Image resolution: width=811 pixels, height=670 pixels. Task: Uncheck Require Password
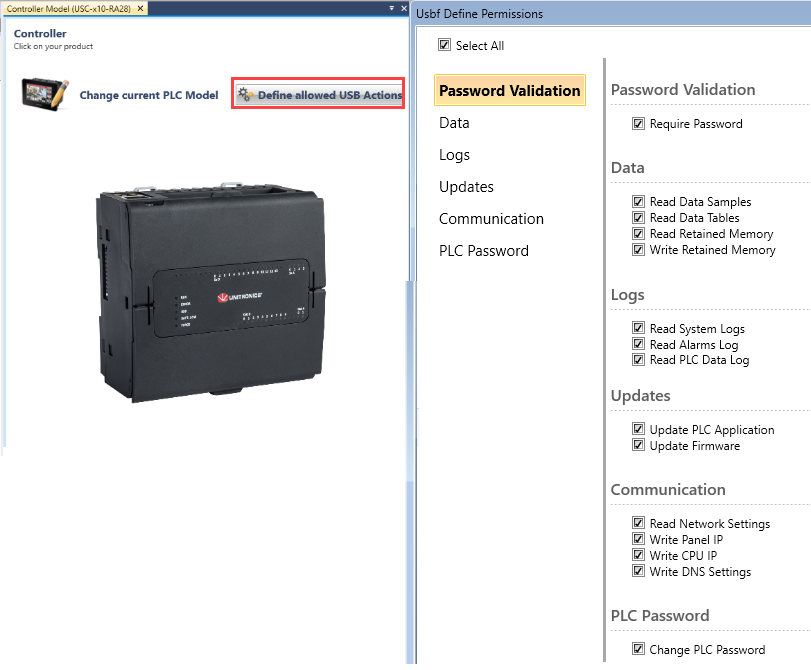(638, 123)
